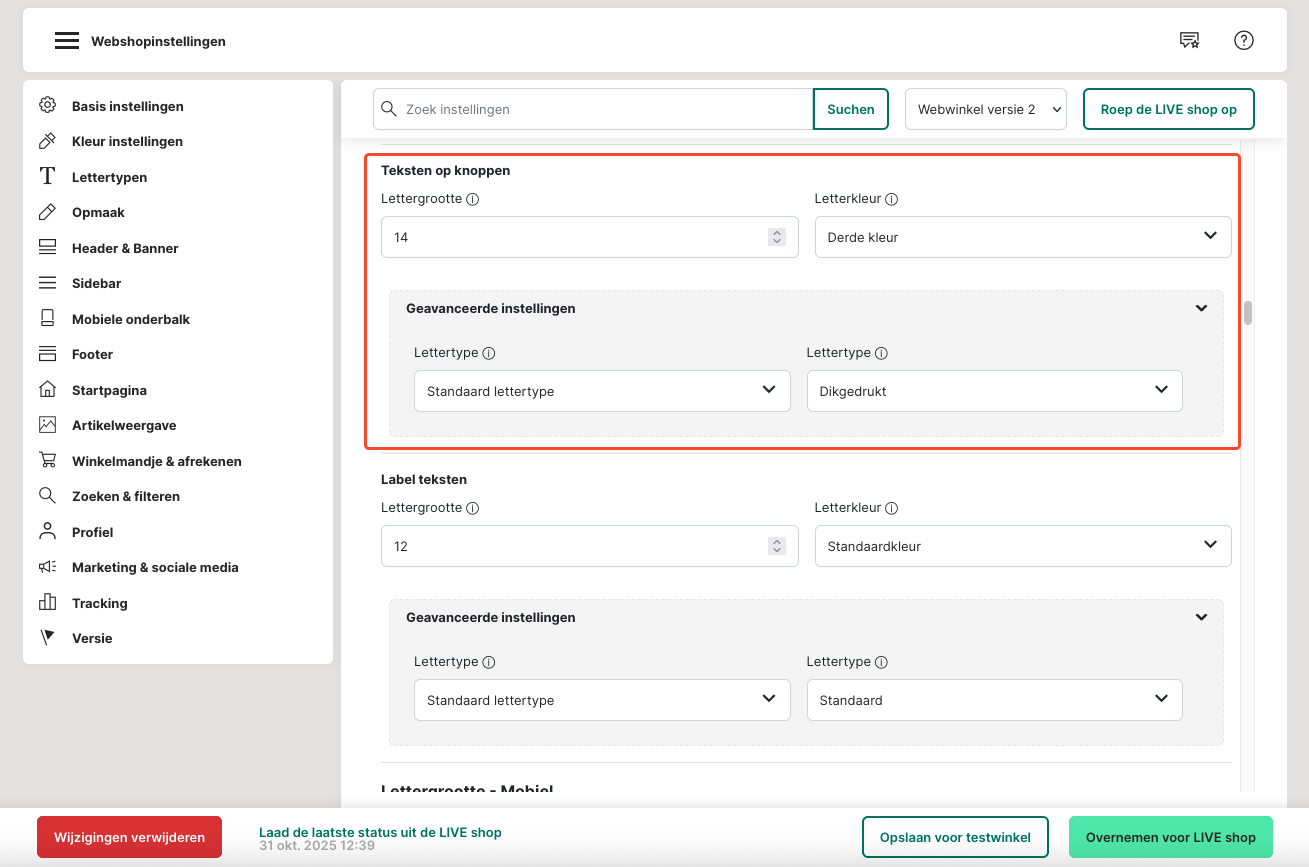Click the Wijzigingen verwijderen button
Viewport: 1309px width, 867px height.
pyautogui.click(x=129, y=837)
